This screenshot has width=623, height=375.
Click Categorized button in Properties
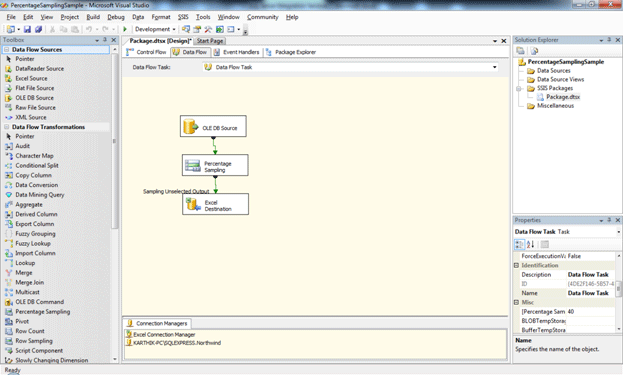(519, 245)
